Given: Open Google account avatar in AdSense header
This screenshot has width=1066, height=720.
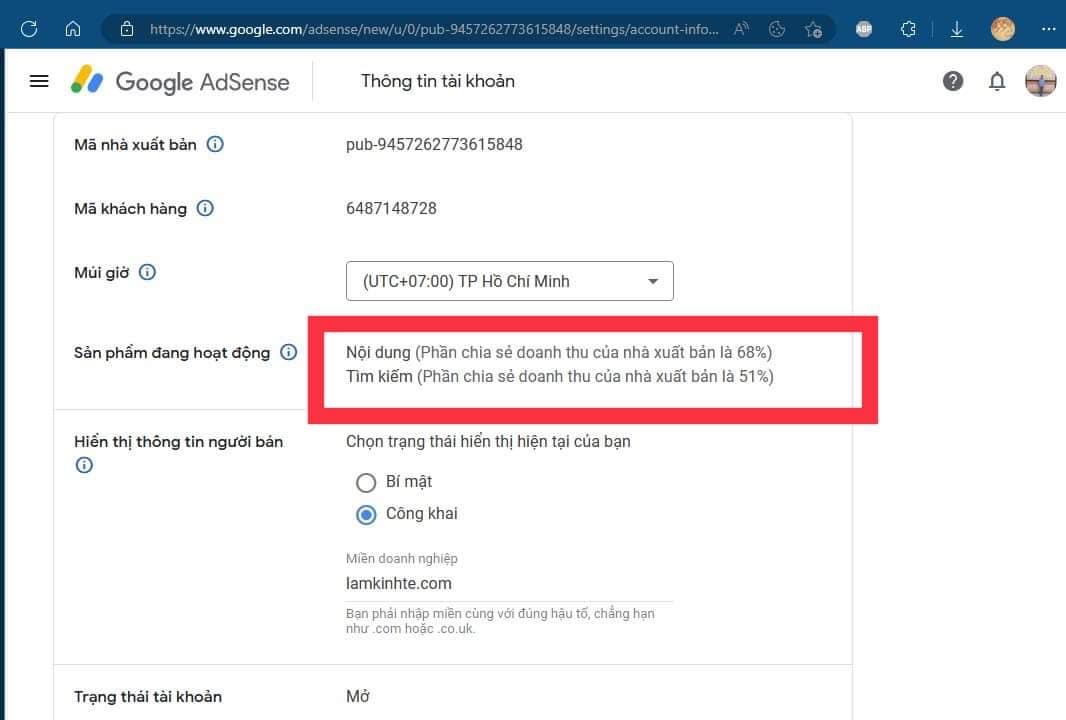Looking at the screenshot, I should (x=1040, y=82).
